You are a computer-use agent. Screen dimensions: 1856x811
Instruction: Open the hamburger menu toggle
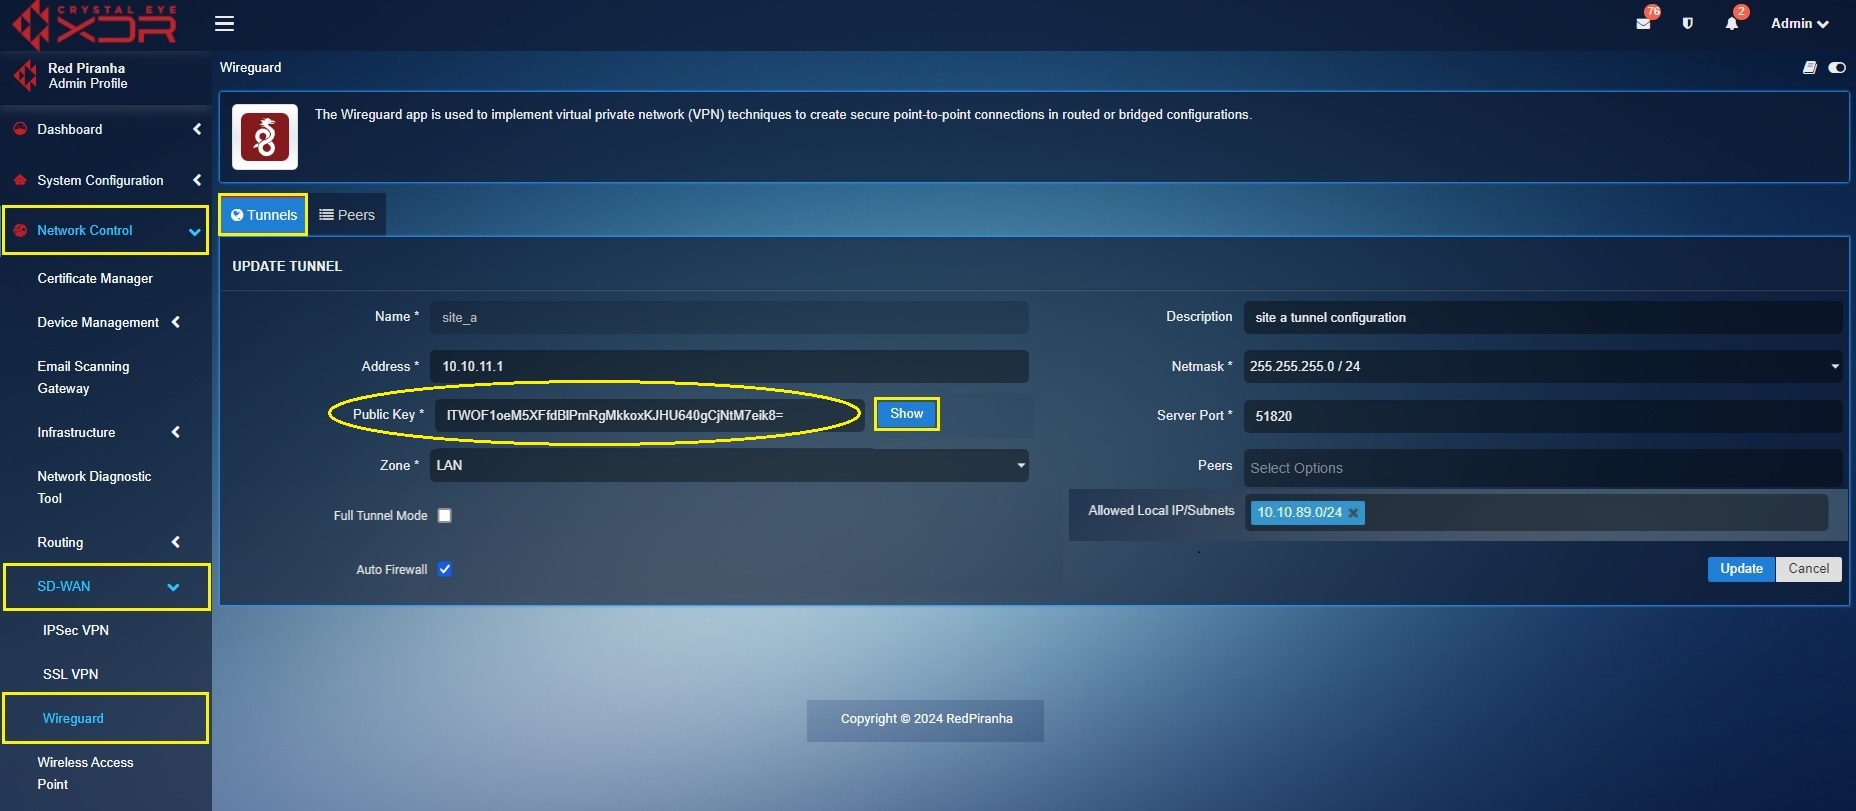tap(225, 23)
